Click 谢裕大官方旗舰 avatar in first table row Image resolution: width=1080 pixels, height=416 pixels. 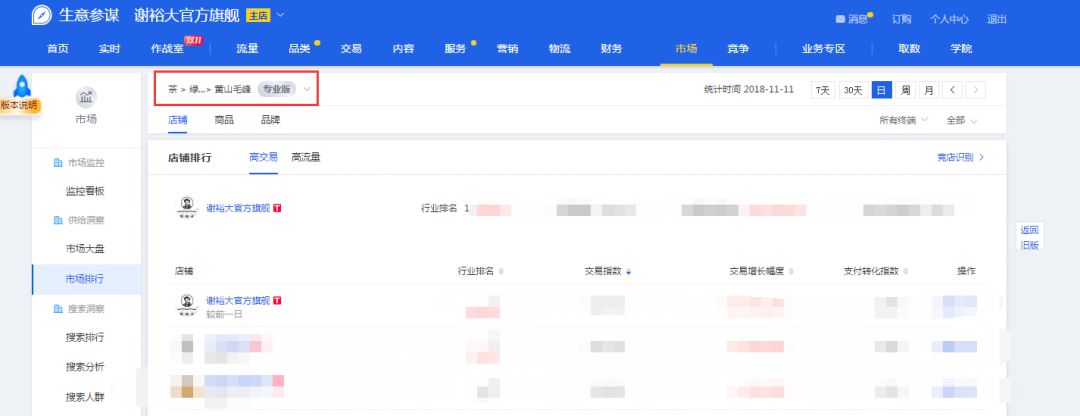(185, 305)
